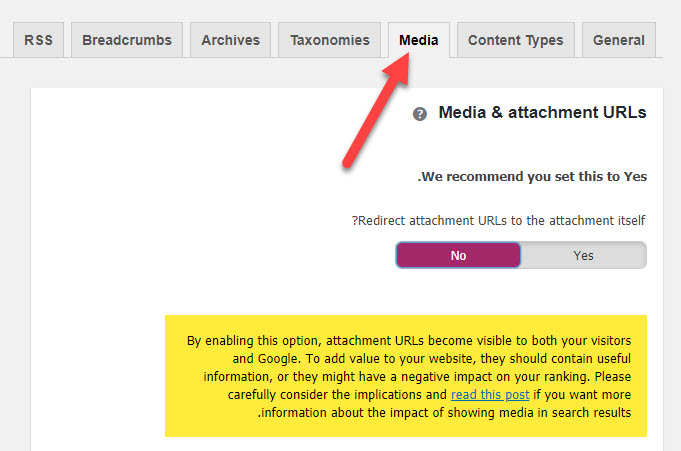681x451 pixels.
Task: Set redirect attachment URLs to Yes
Action: point(583,255)
